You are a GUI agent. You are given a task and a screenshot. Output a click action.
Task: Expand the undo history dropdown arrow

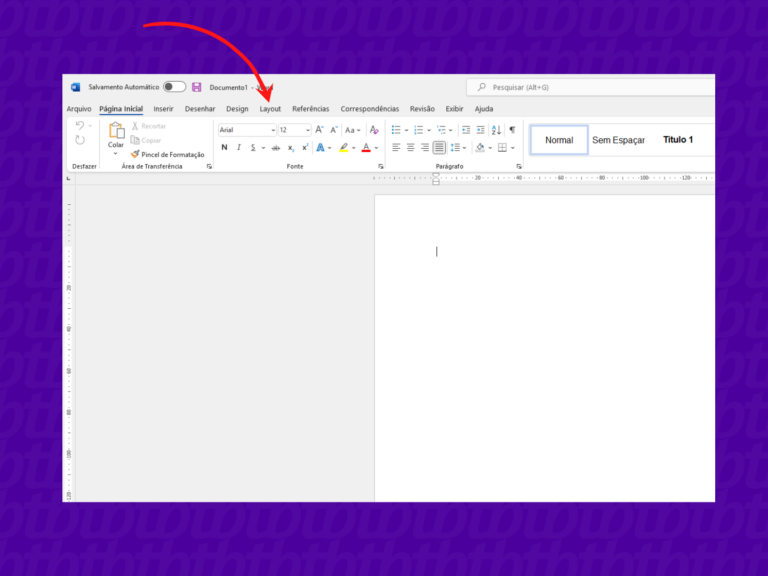pyautogui.click(x=90, y=126)
